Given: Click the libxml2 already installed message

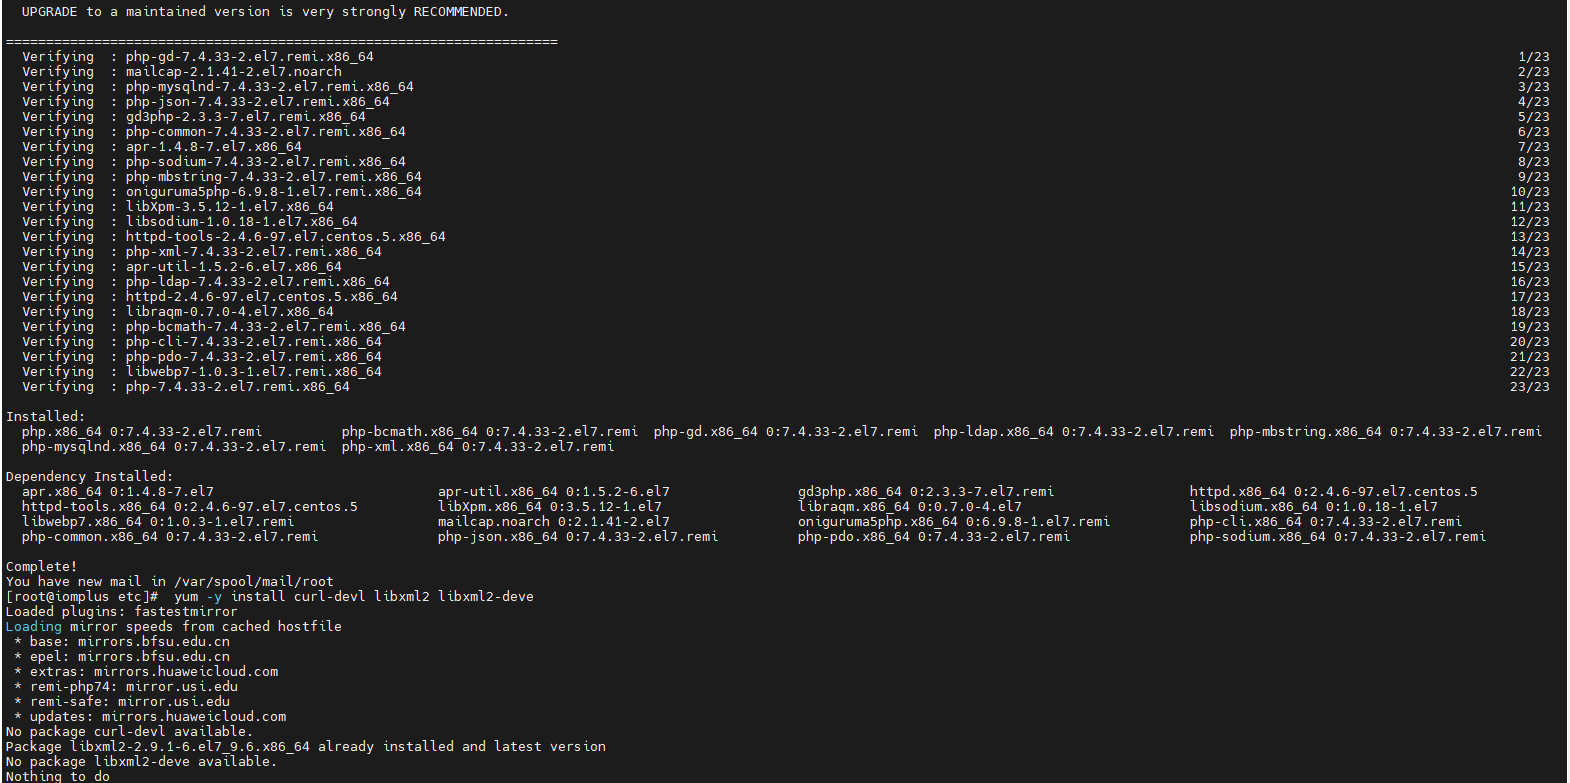Looking at the screenshot, I should [305, 746].
